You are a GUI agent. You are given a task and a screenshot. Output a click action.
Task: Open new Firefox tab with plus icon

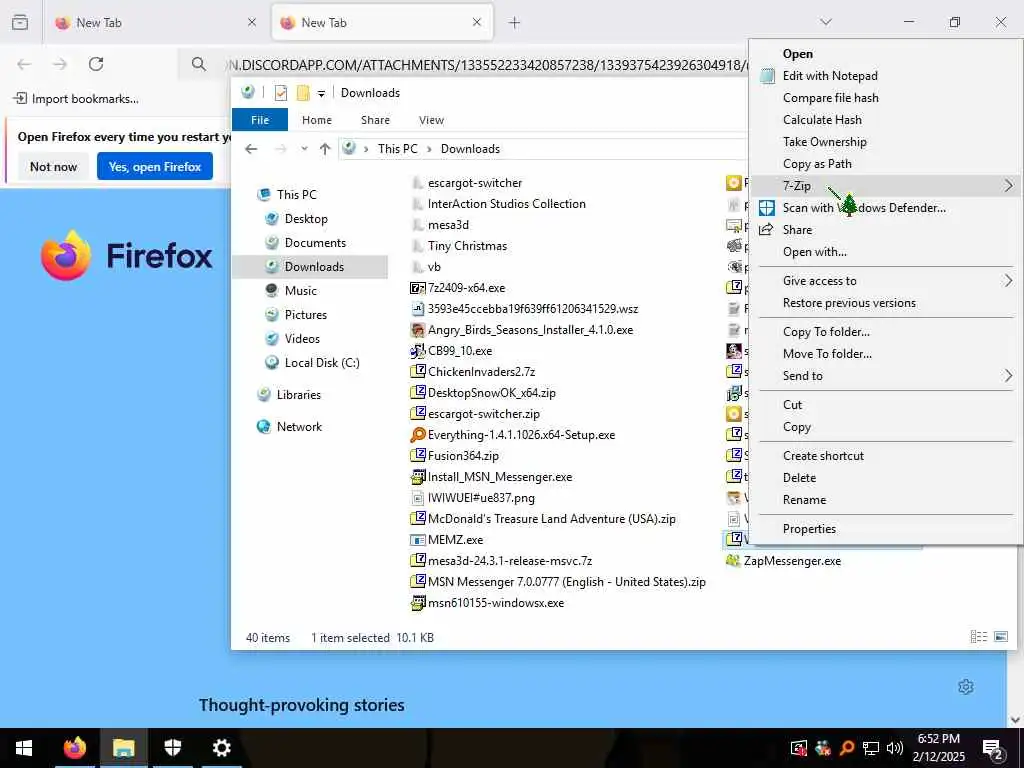pyautogui.click(x=515, y=23)
